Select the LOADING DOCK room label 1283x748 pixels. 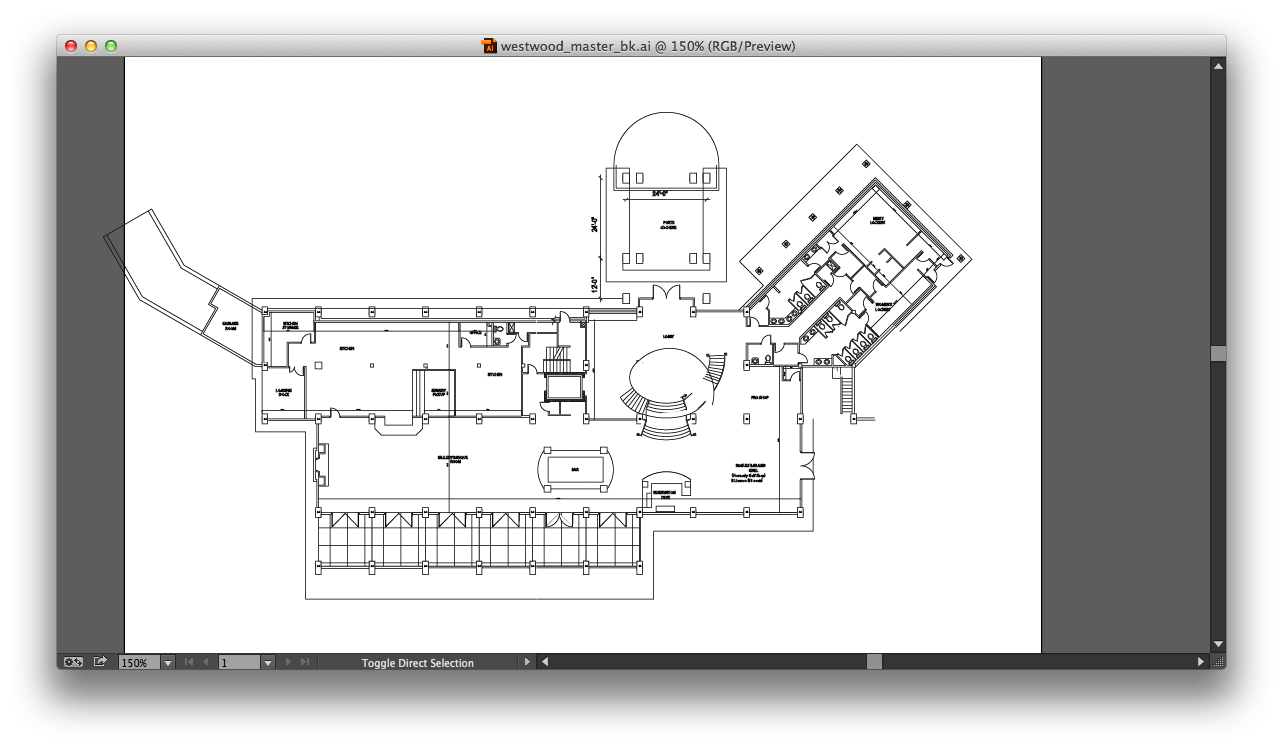[284, 392]
